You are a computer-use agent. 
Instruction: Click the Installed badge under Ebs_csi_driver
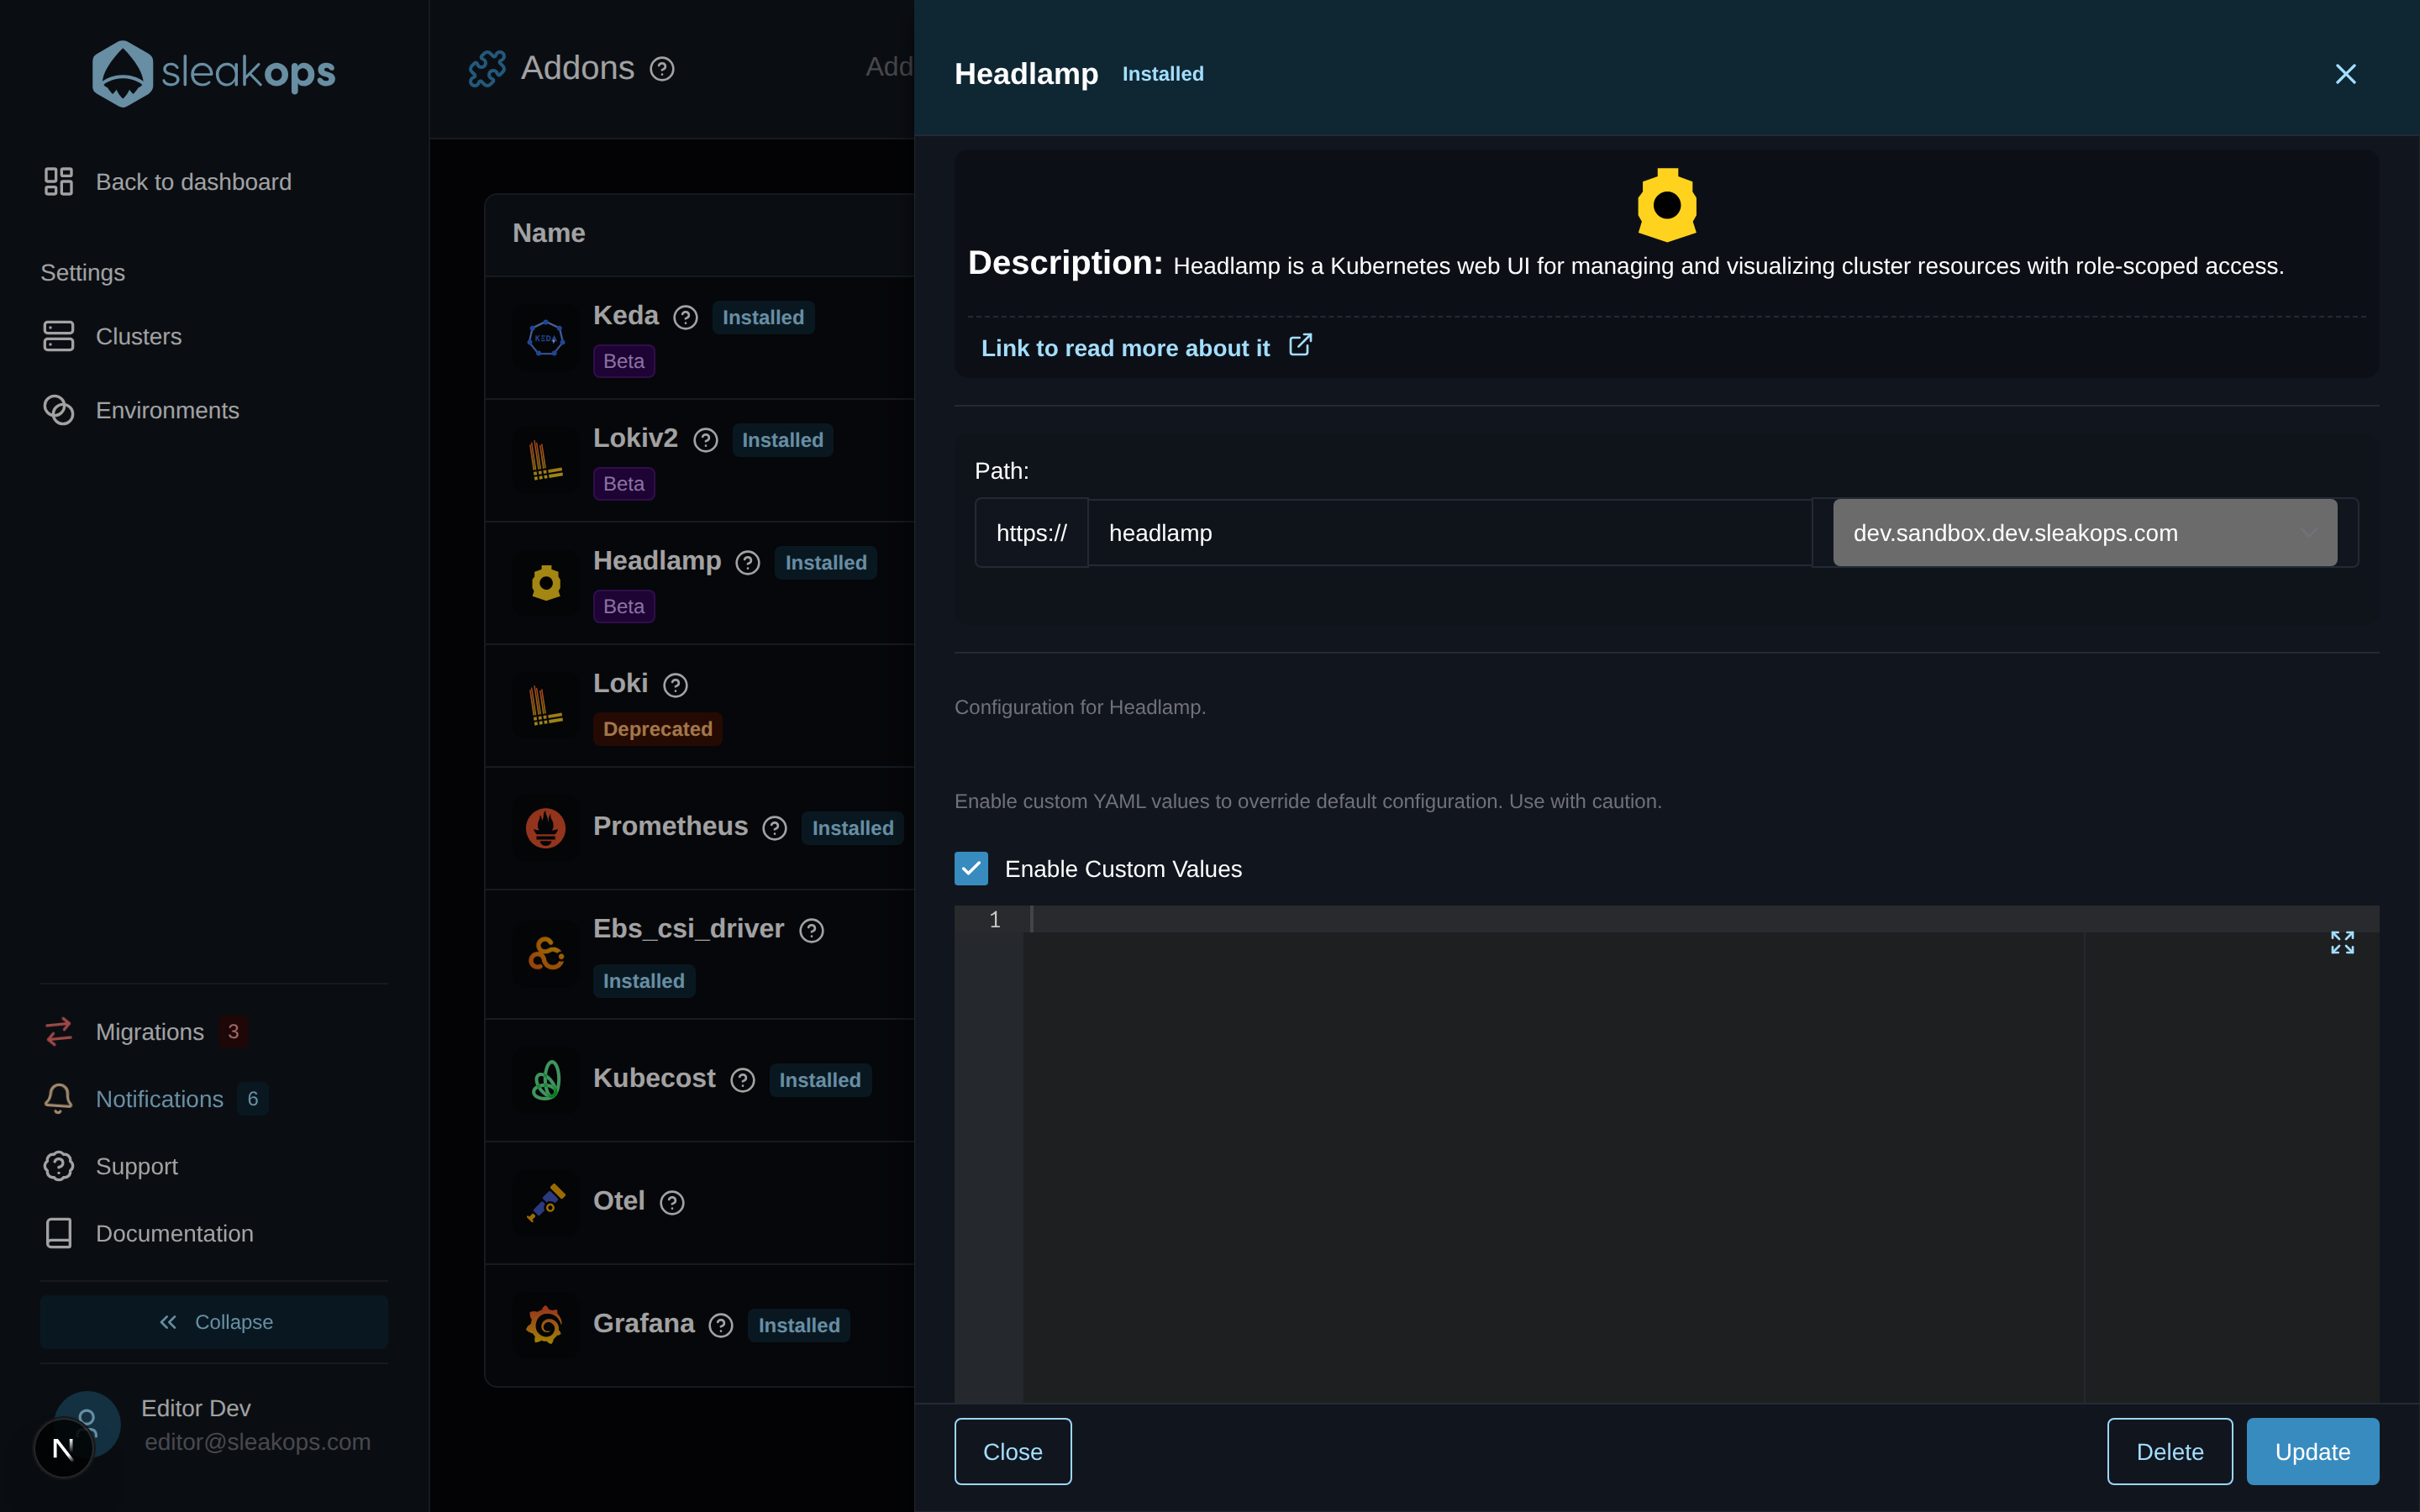click(x=644, y=981)
